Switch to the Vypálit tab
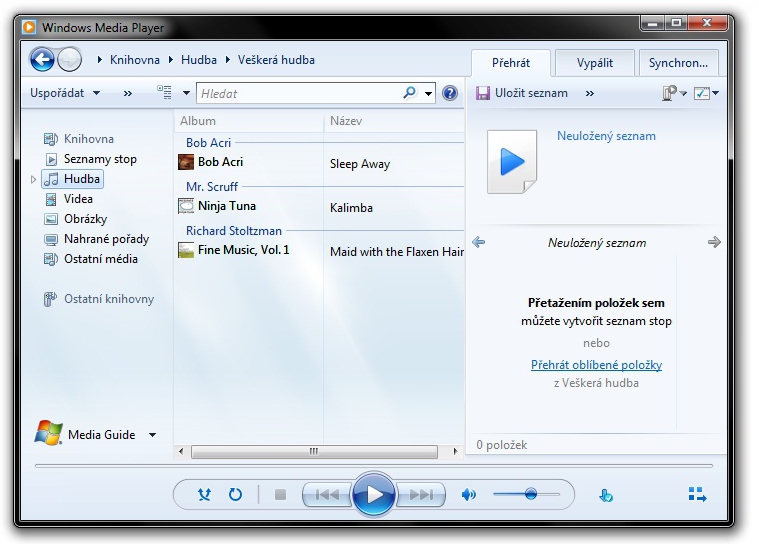 [x=594, y=63]
